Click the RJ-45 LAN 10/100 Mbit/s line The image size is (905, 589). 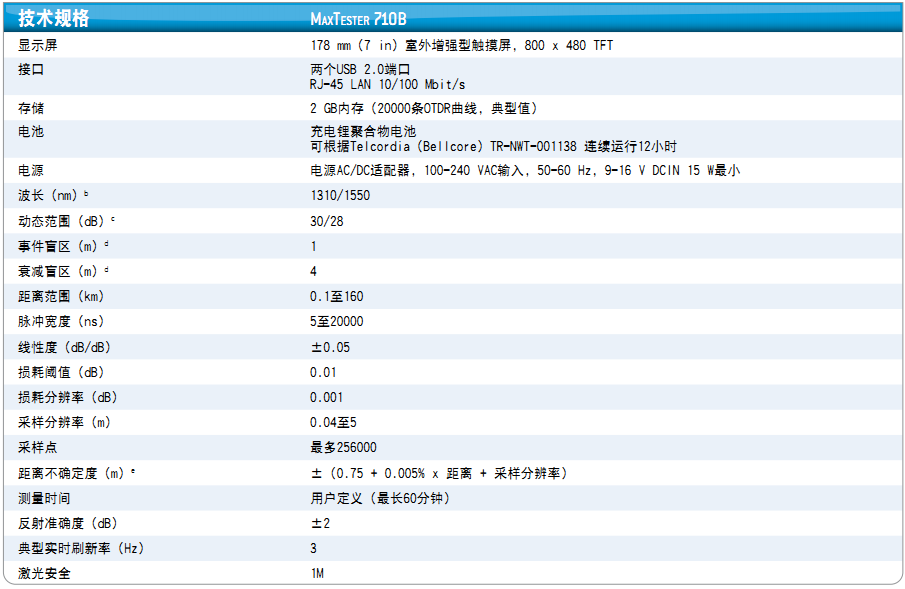pos(387,84)
